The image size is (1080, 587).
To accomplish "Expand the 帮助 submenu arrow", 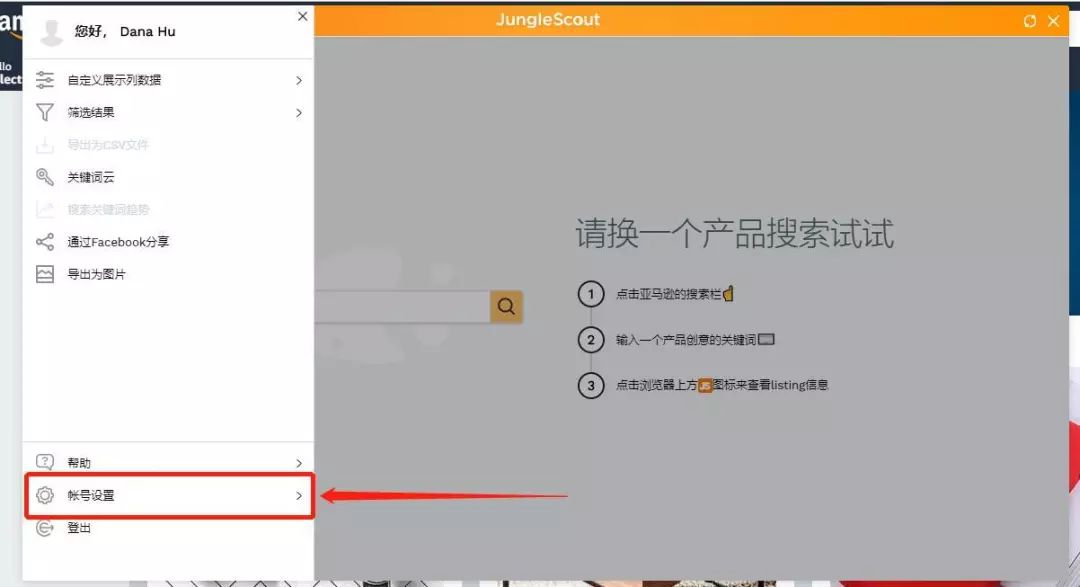I will click(x=299, y=463).
